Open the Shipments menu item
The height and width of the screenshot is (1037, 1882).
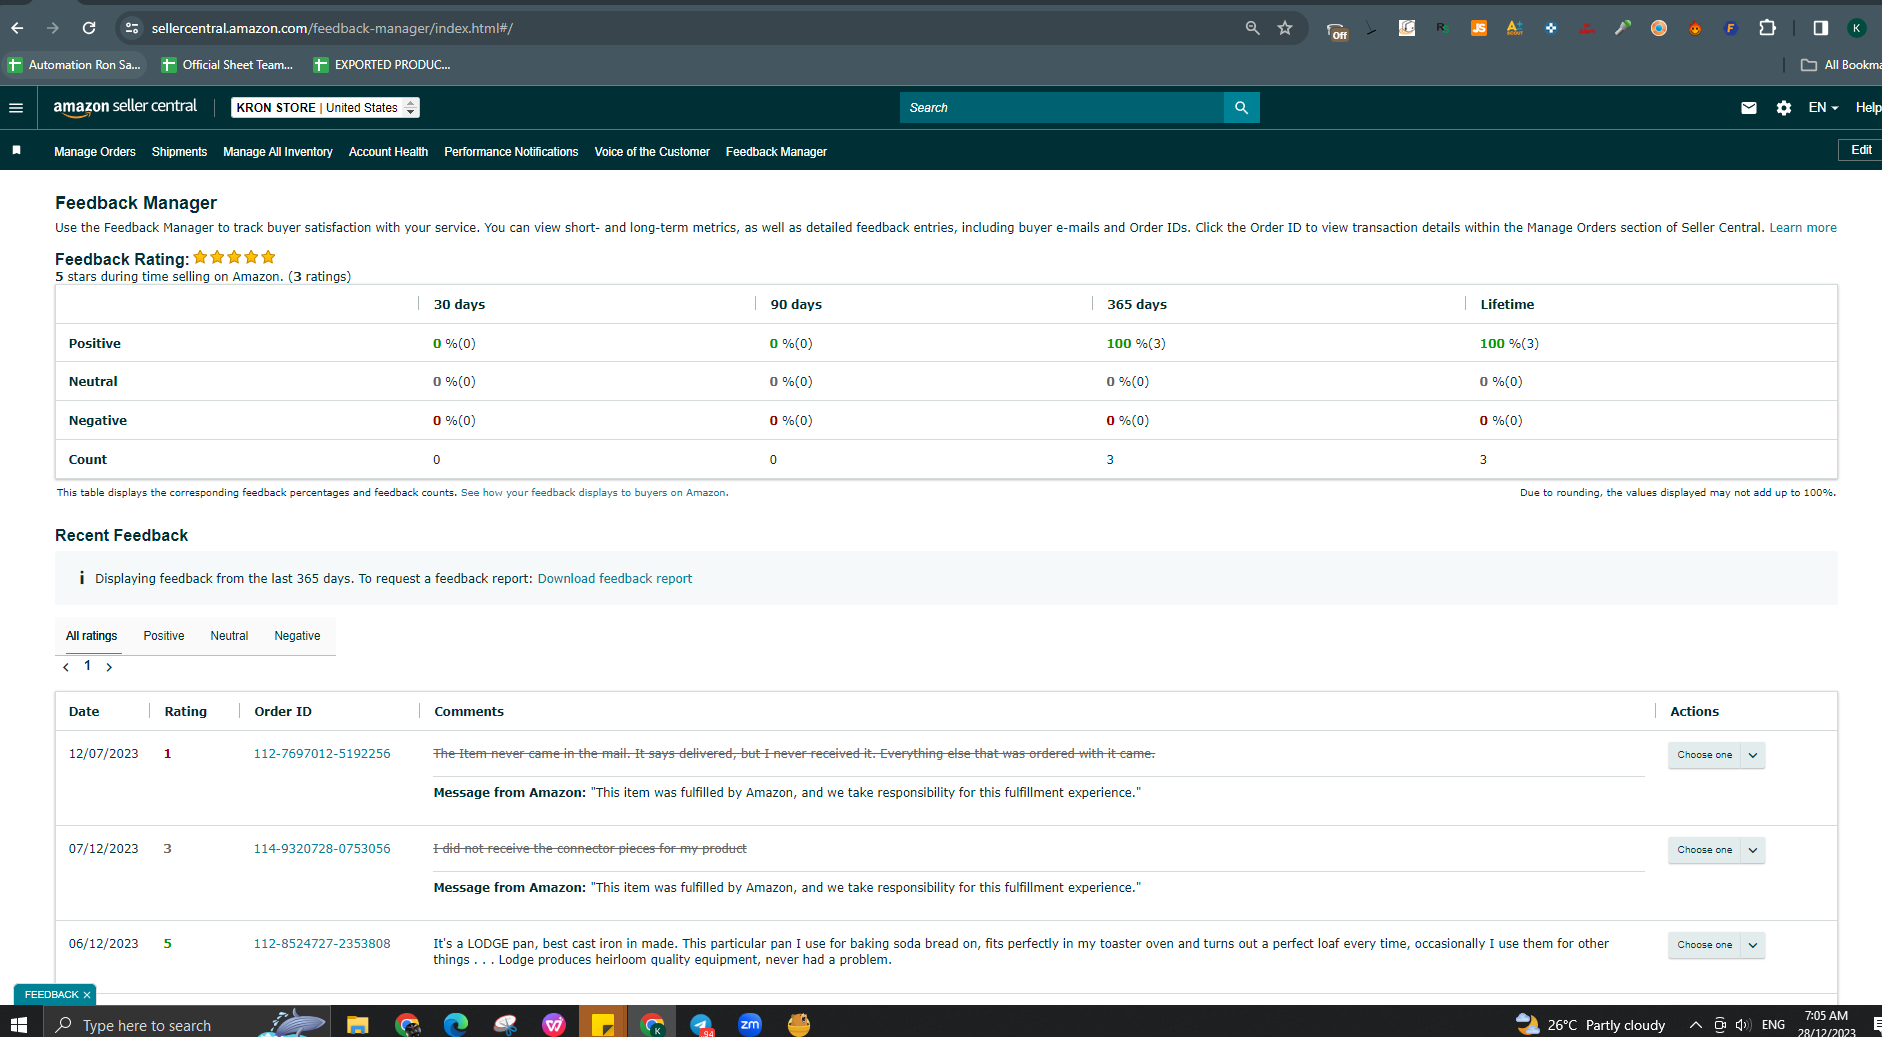coord(179,152)
